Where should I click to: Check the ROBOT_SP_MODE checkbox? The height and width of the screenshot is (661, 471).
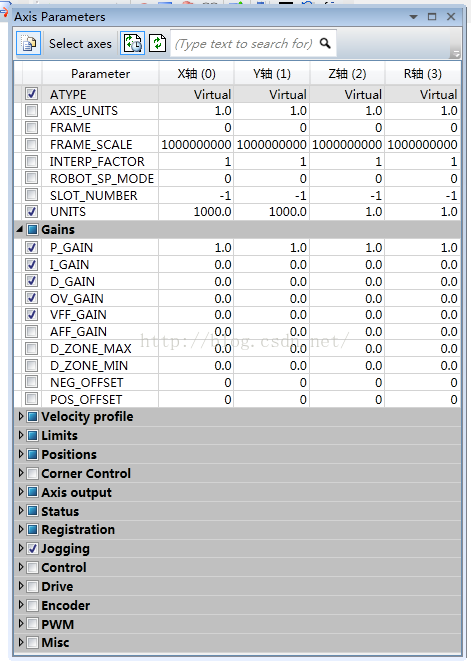(x=31, y=178)
